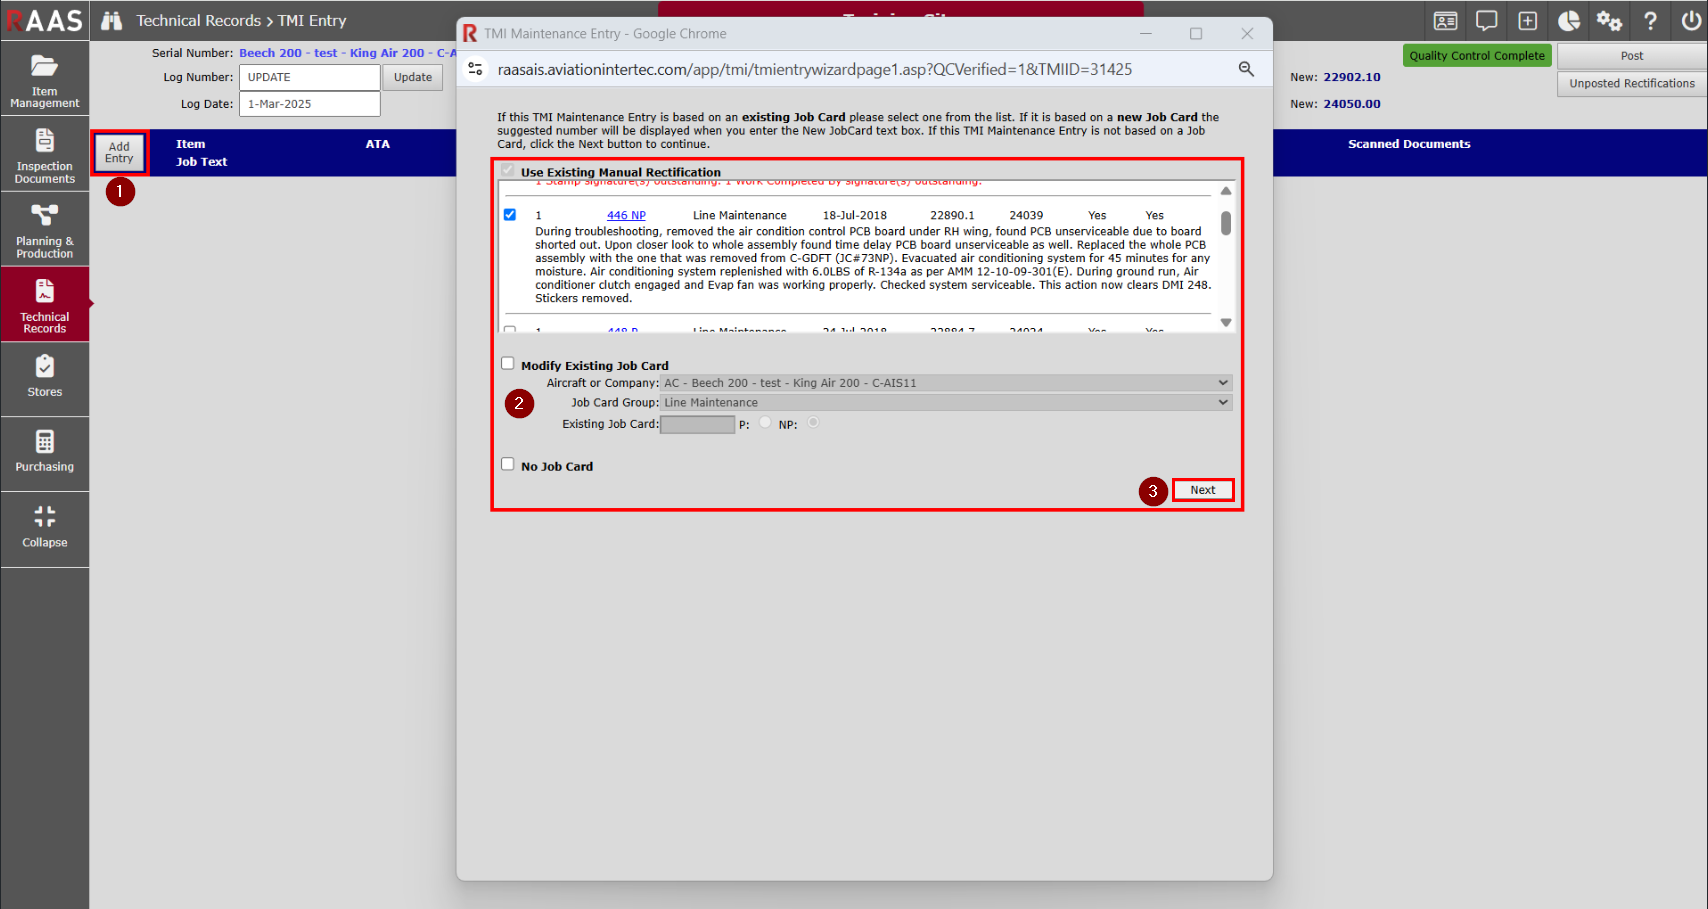Open the 446 NP job card link
The width and height of the screenshot is (1708, 909).
pyautogui.click(x=626, y=216)
